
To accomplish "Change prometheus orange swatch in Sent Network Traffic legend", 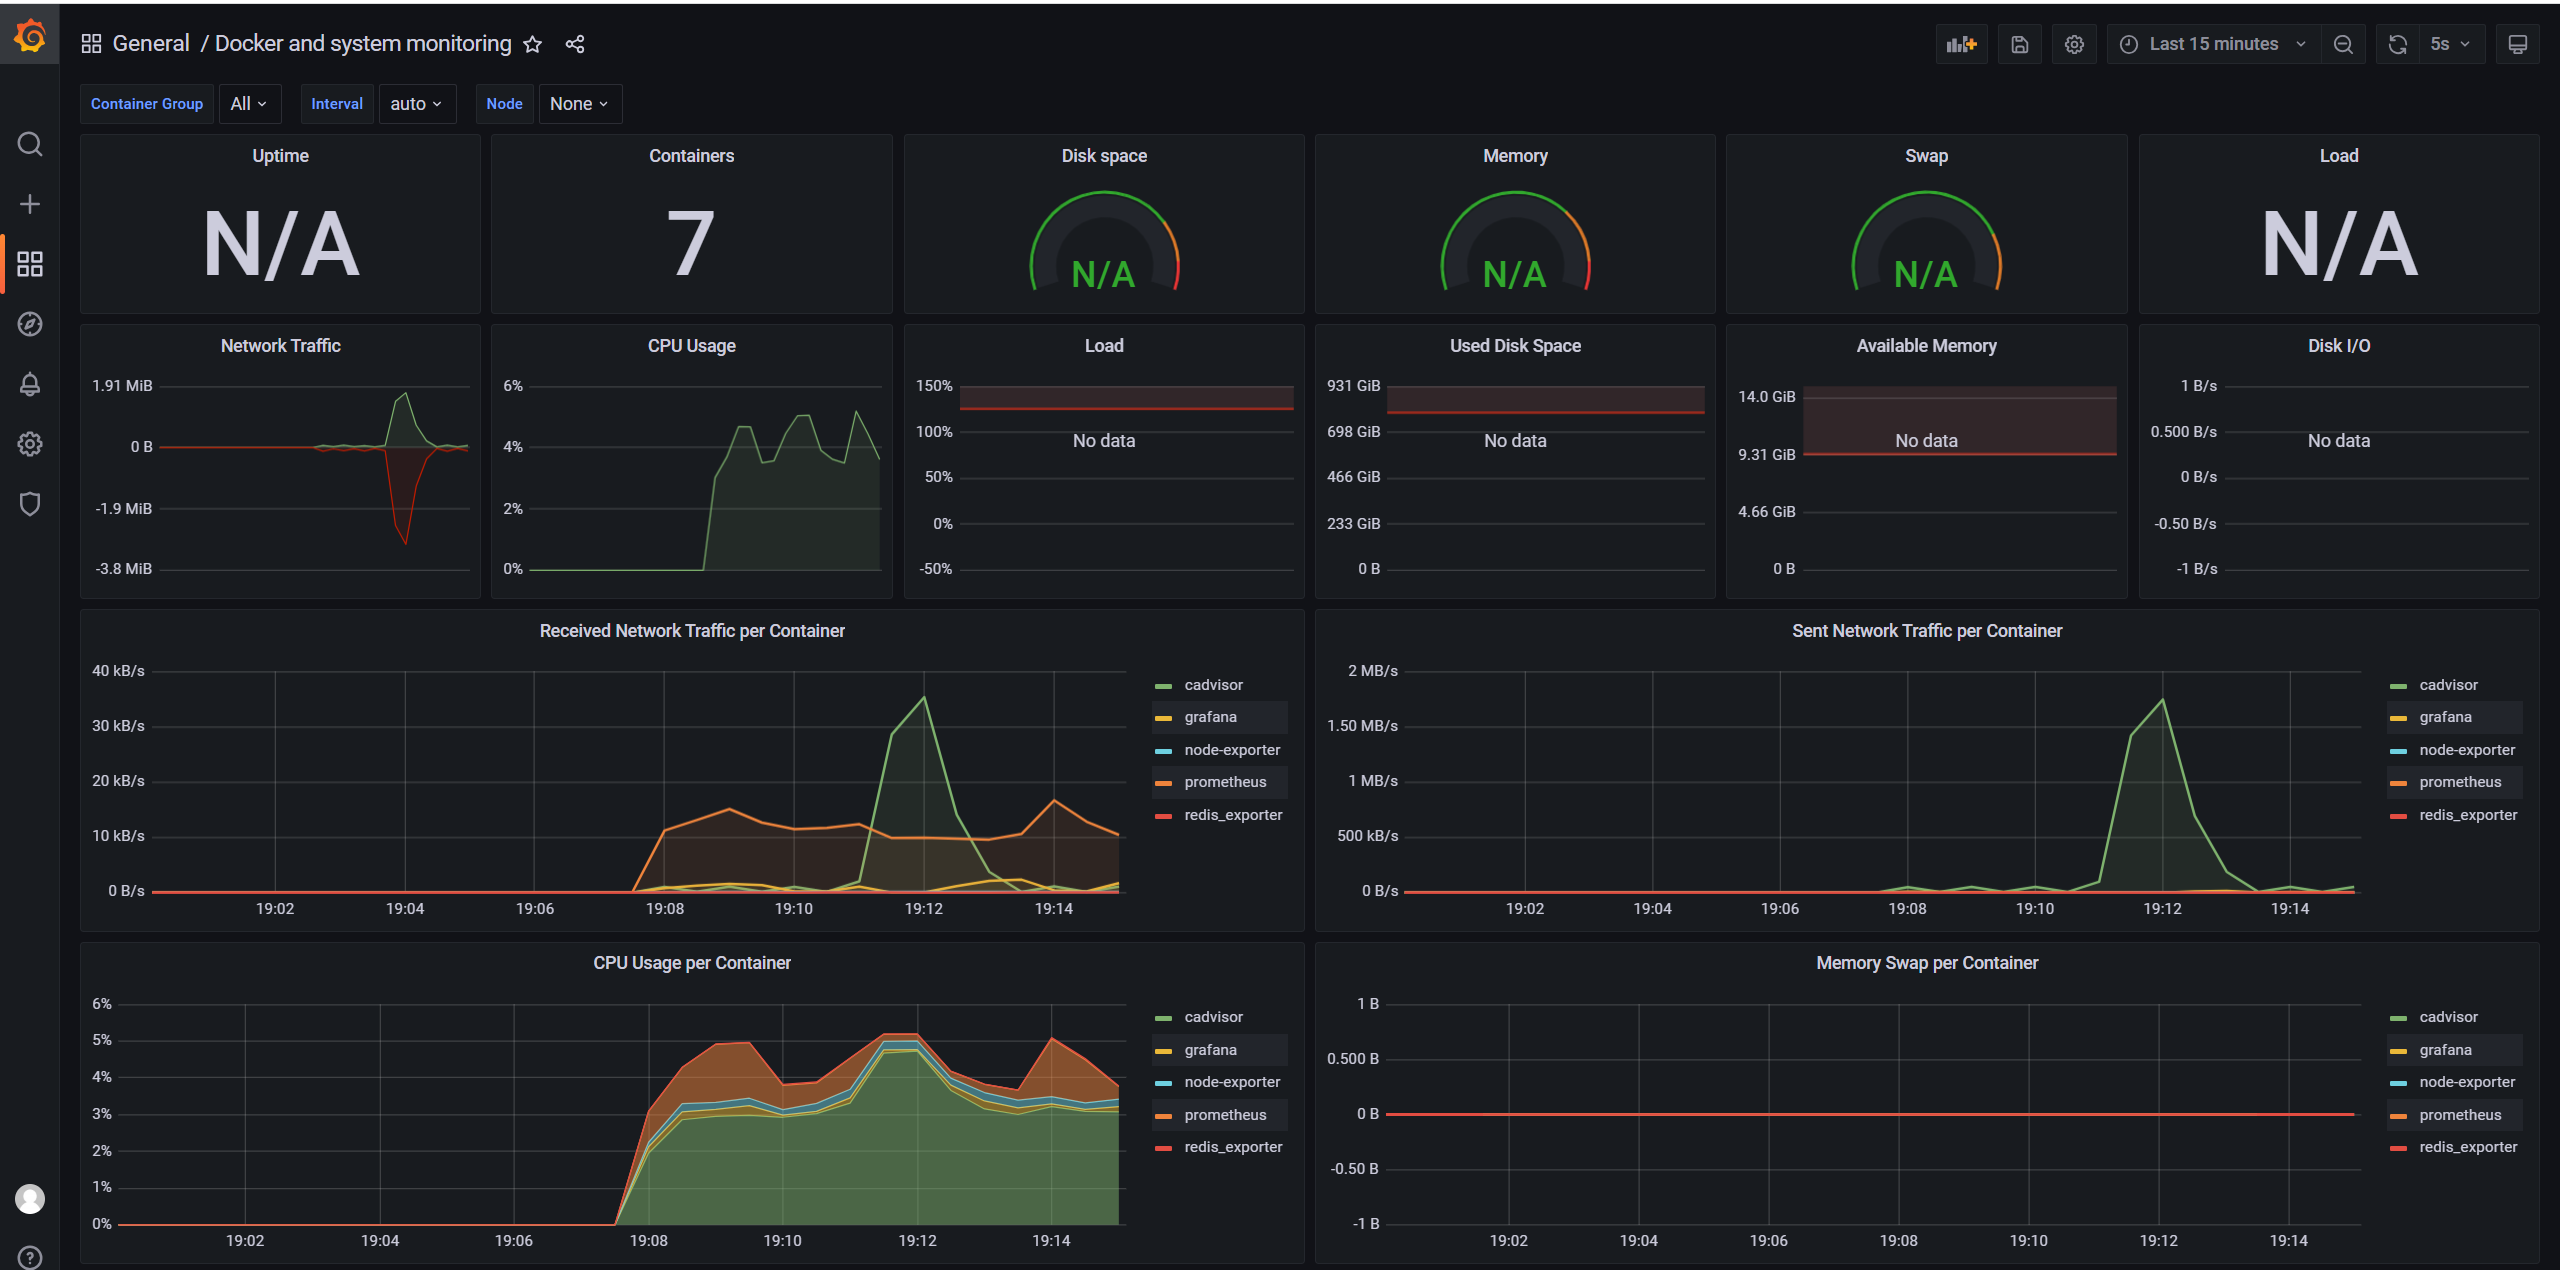I will click(2398, 783).
